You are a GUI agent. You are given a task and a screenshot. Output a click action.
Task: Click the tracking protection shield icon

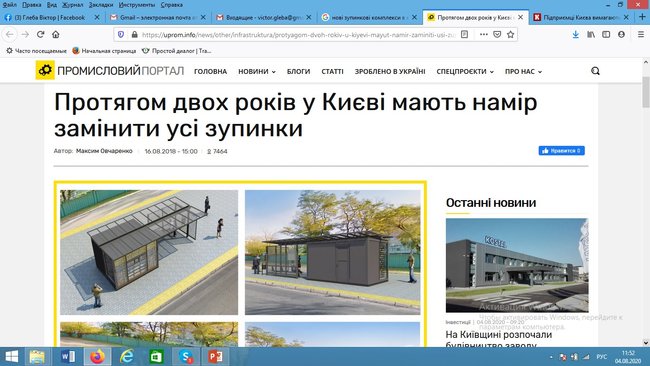121,34
